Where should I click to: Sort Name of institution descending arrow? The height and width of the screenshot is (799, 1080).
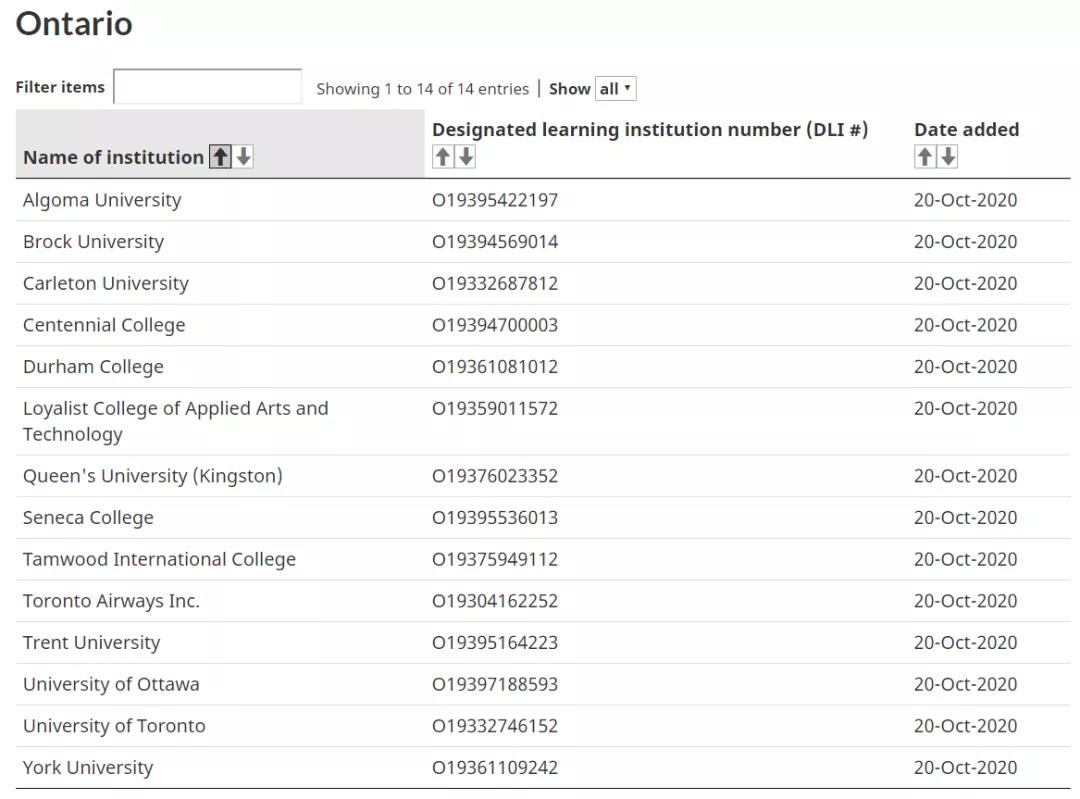(244, 157)
